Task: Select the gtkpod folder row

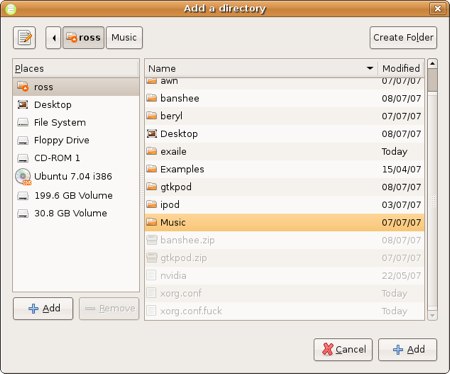Action: (285, 187)
